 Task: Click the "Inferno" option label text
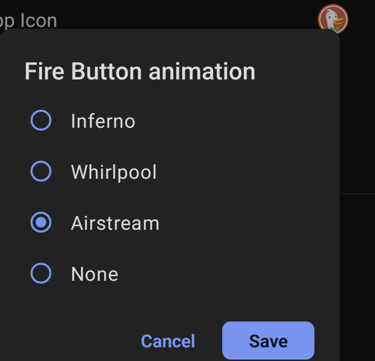103,121
